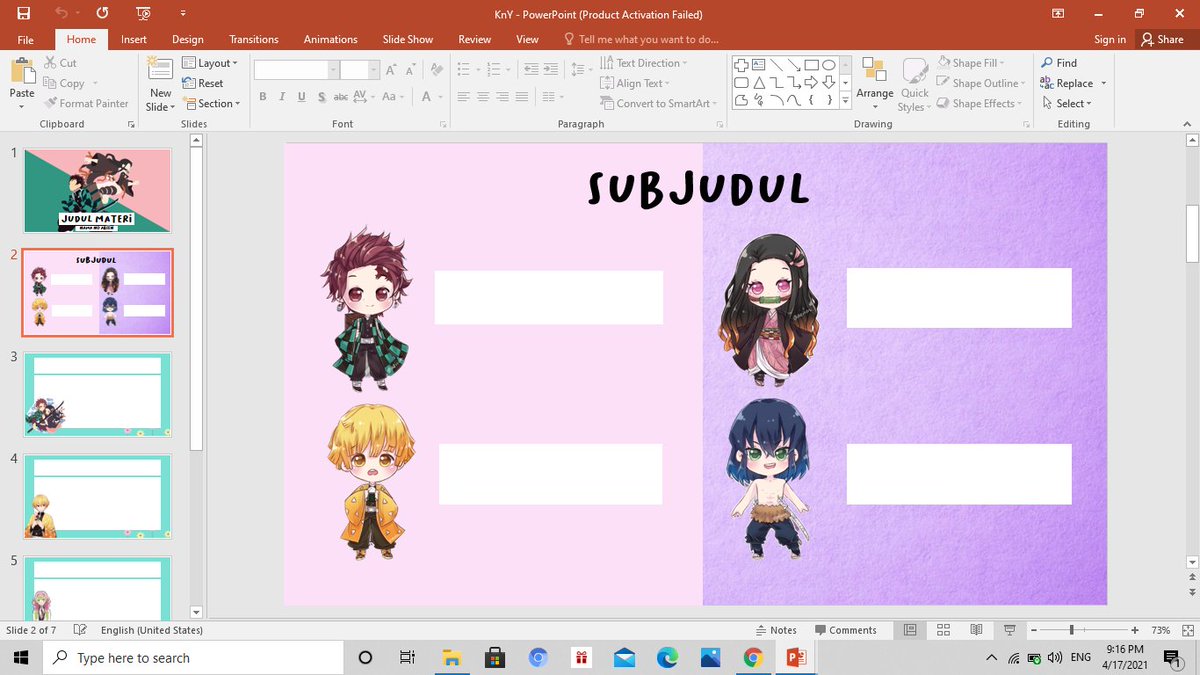Open the Shape Outline dropdown
The height and width of the screenshot is (675, 1200).
(x=980, y=83)
